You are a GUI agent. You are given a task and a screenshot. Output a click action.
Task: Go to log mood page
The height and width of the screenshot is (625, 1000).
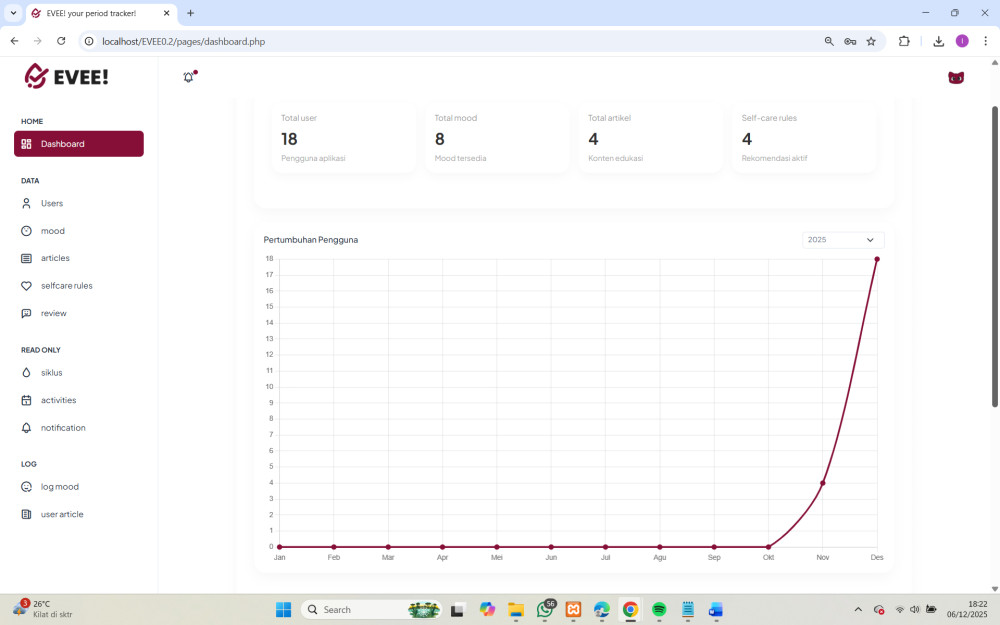click(x=59, y=487)
